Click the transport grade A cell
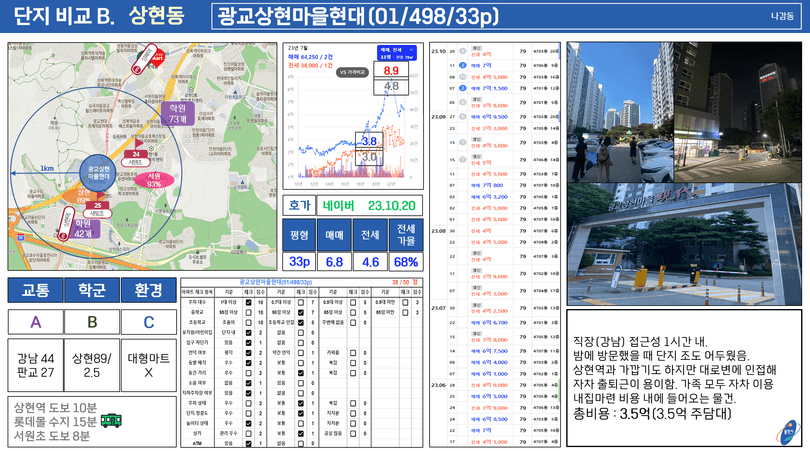 pyautogui.click(x=36, y=322)
